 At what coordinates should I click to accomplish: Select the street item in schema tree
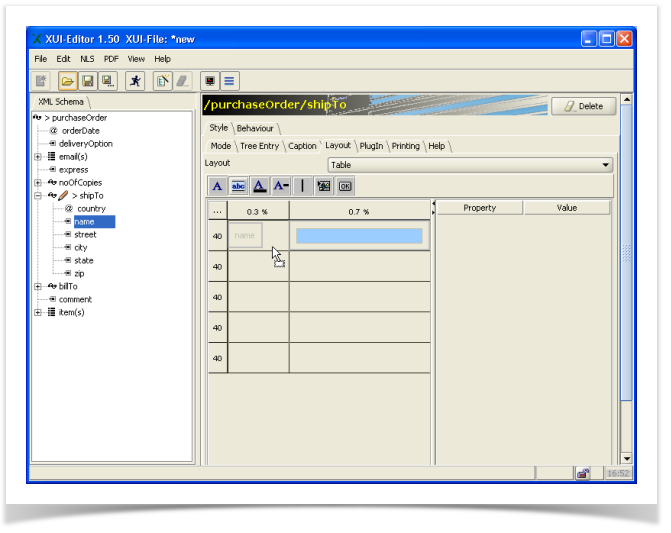coord(85,235)
